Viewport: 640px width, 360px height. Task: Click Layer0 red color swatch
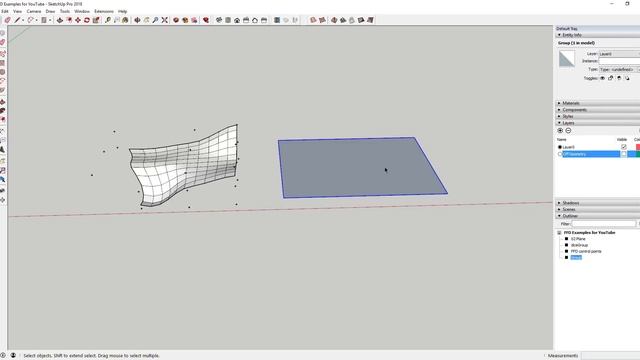tap(638, 147)
